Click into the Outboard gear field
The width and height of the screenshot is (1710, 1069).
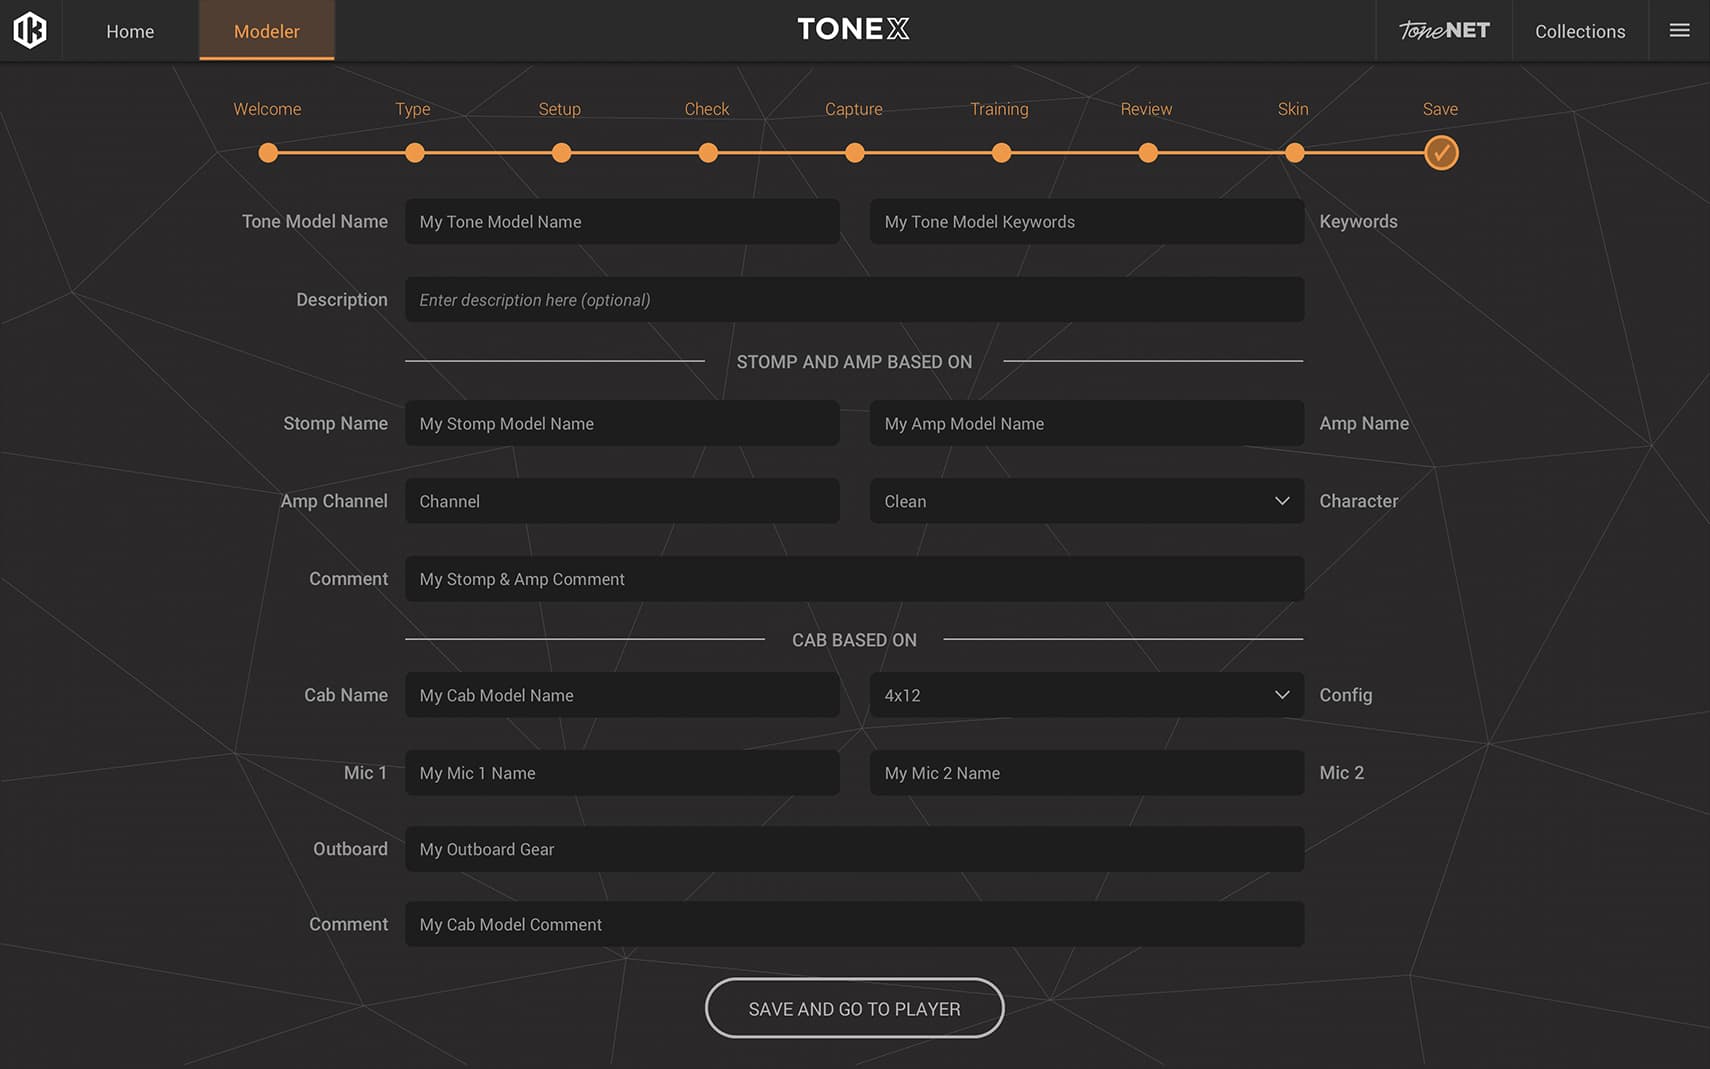click(853, 849)
